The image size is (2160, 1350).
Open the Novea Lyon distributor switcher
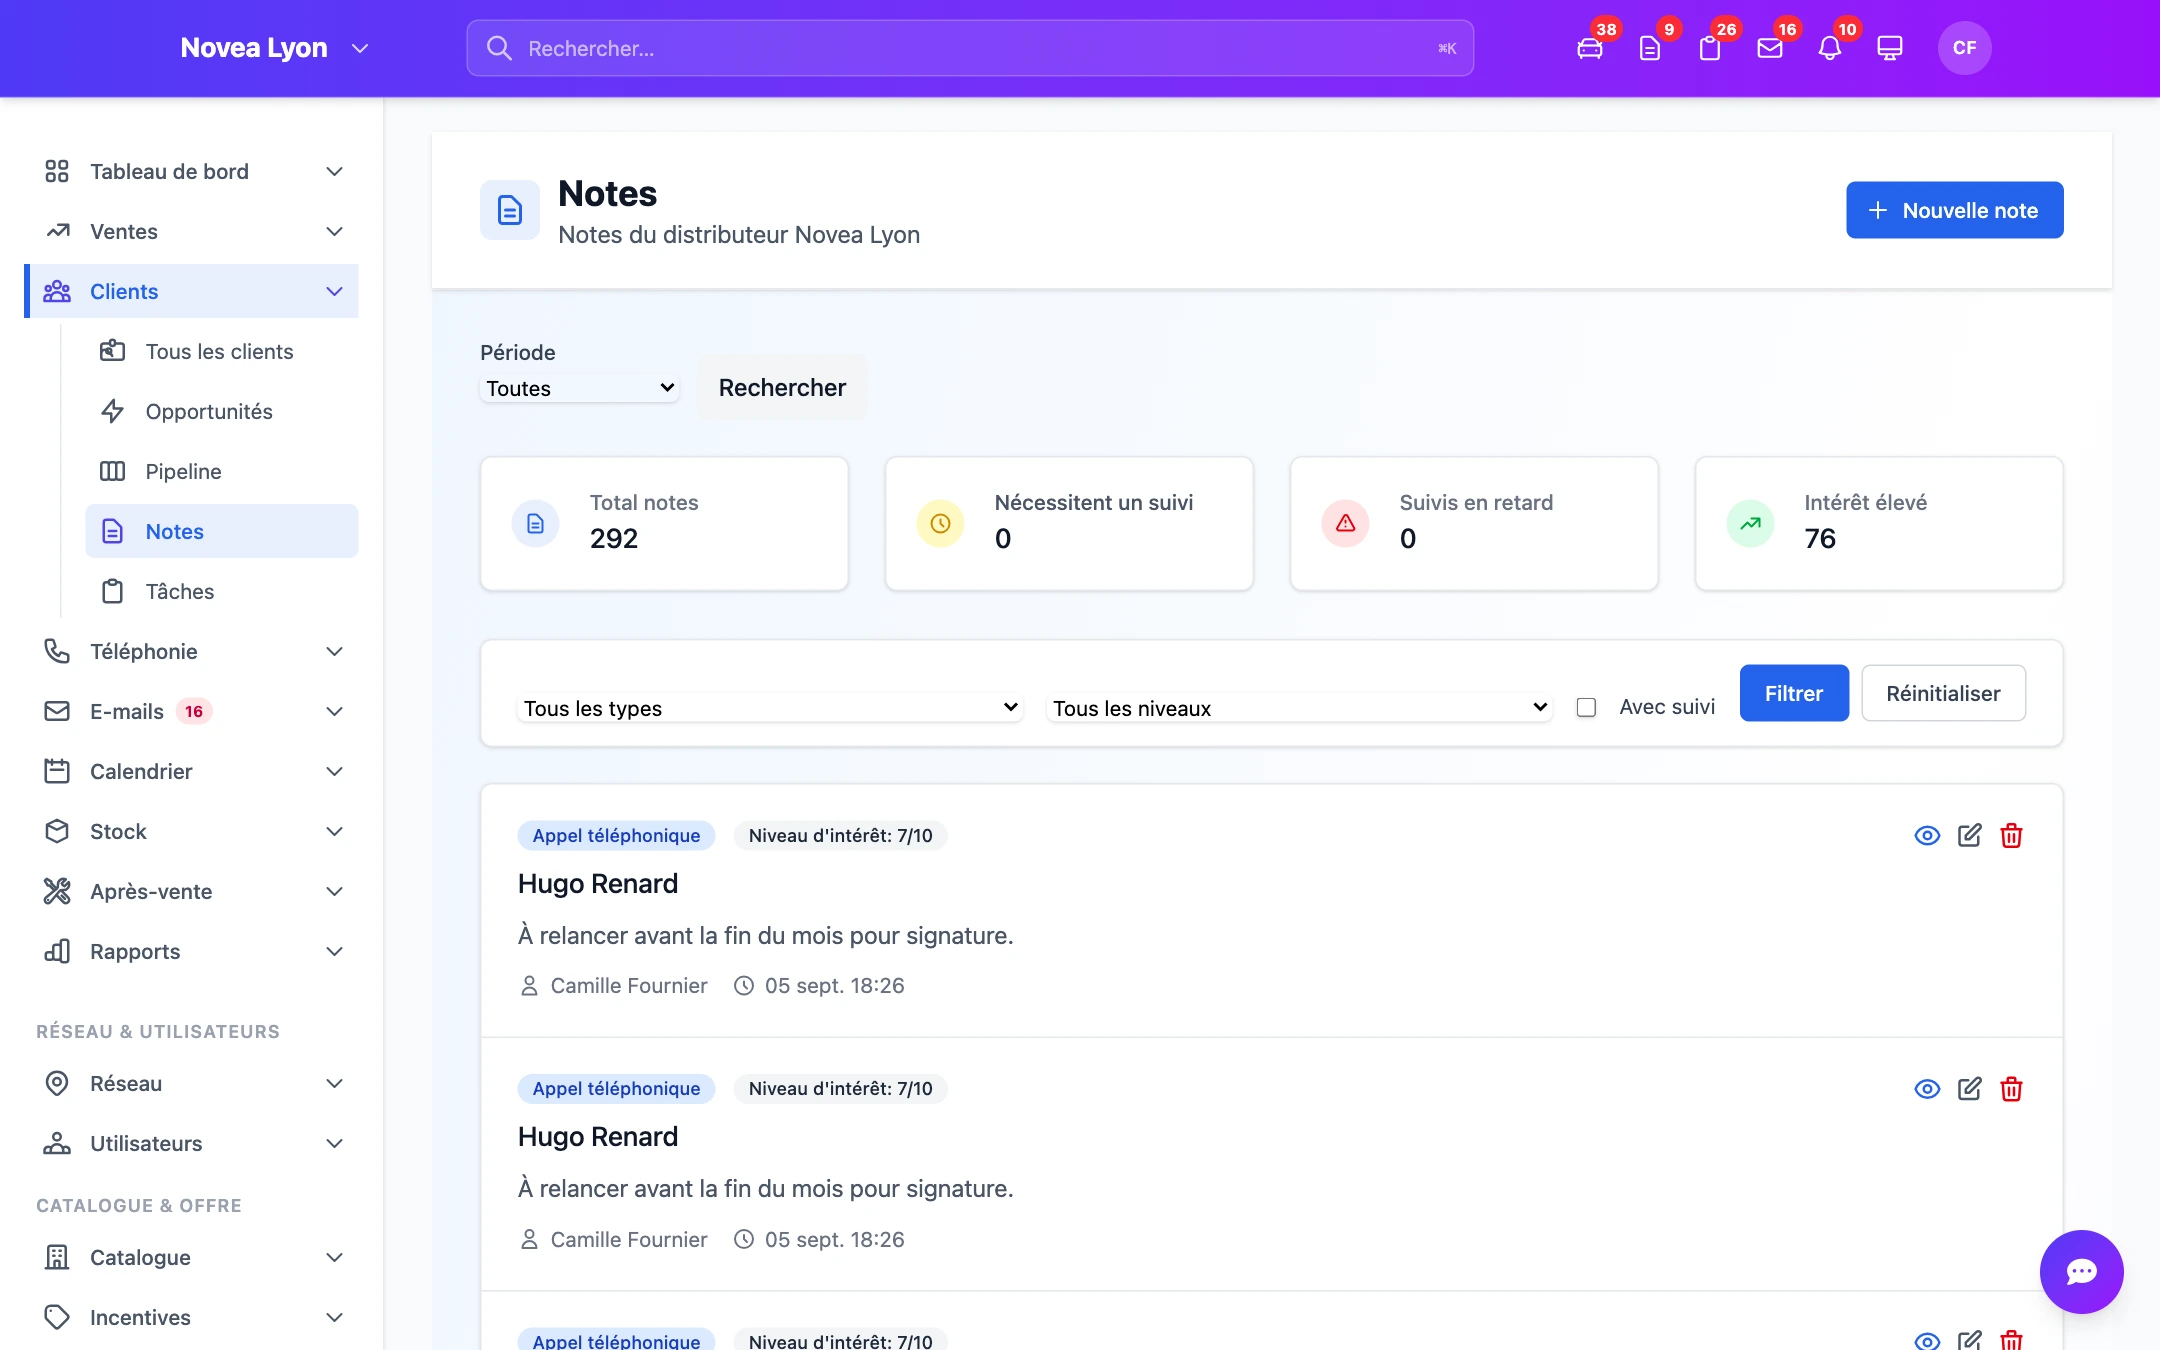tap(274, 48)
